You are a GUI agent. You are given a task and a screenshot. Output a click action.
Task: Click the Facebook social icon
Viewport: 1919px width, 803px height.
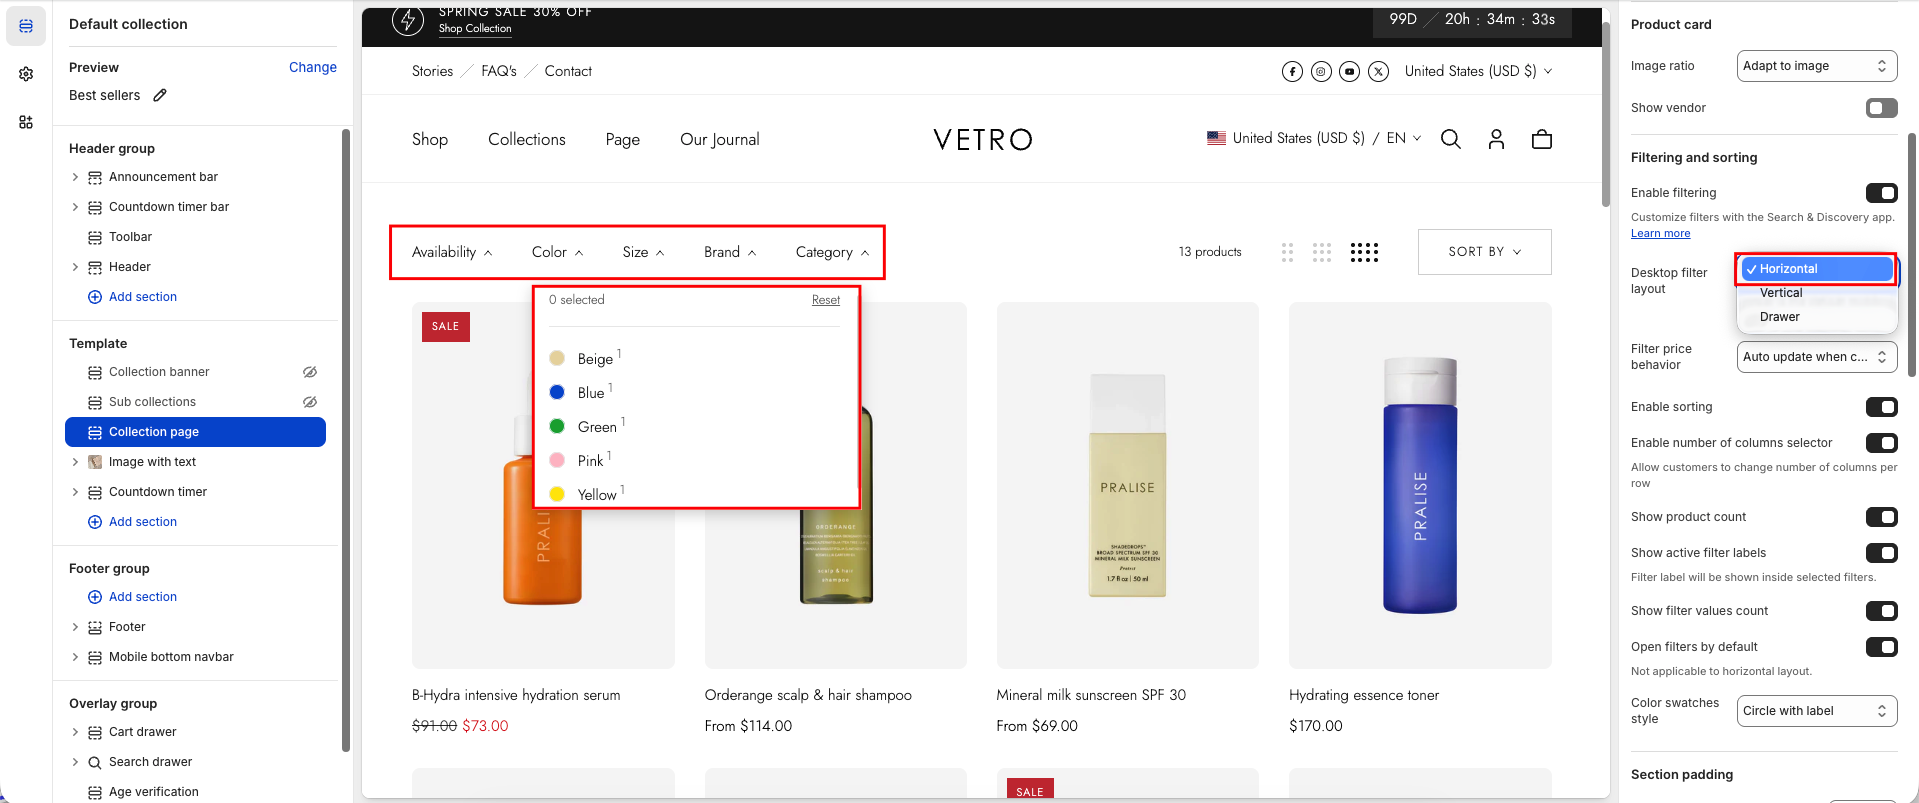[x=1292, y=71]
